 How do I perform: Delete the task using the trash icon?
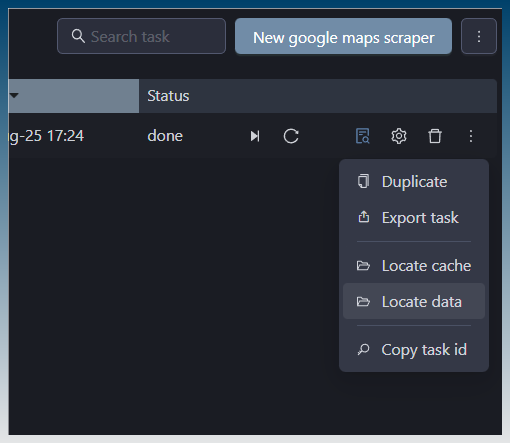pyautogui.click(x=435, y=136)
